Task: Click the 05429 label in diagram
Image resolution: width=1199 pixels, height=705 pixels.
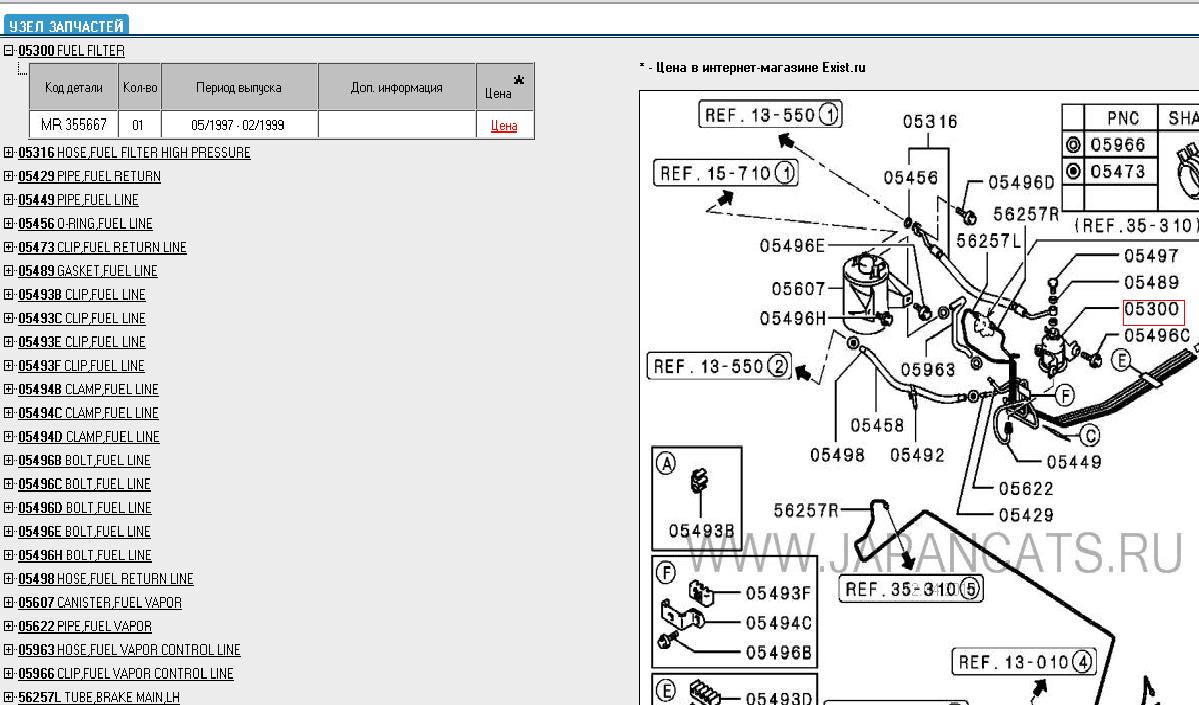Action: tap(1025, 515)
